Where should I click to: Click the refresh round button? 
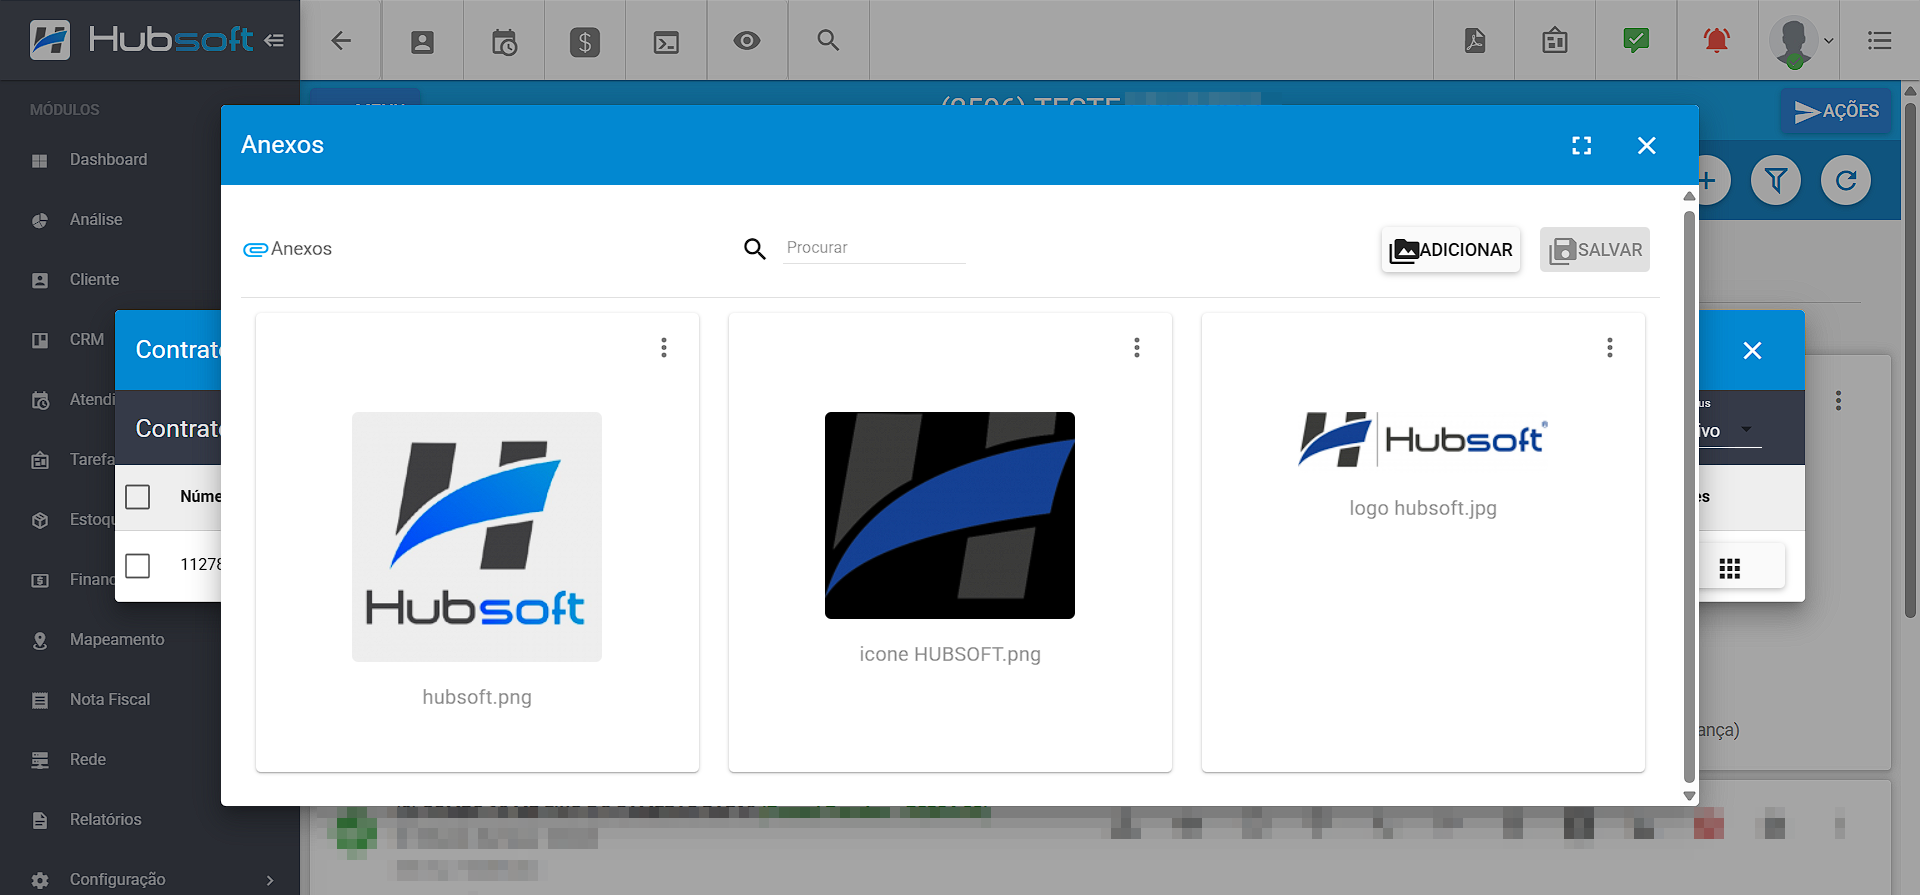(1846, 181)
